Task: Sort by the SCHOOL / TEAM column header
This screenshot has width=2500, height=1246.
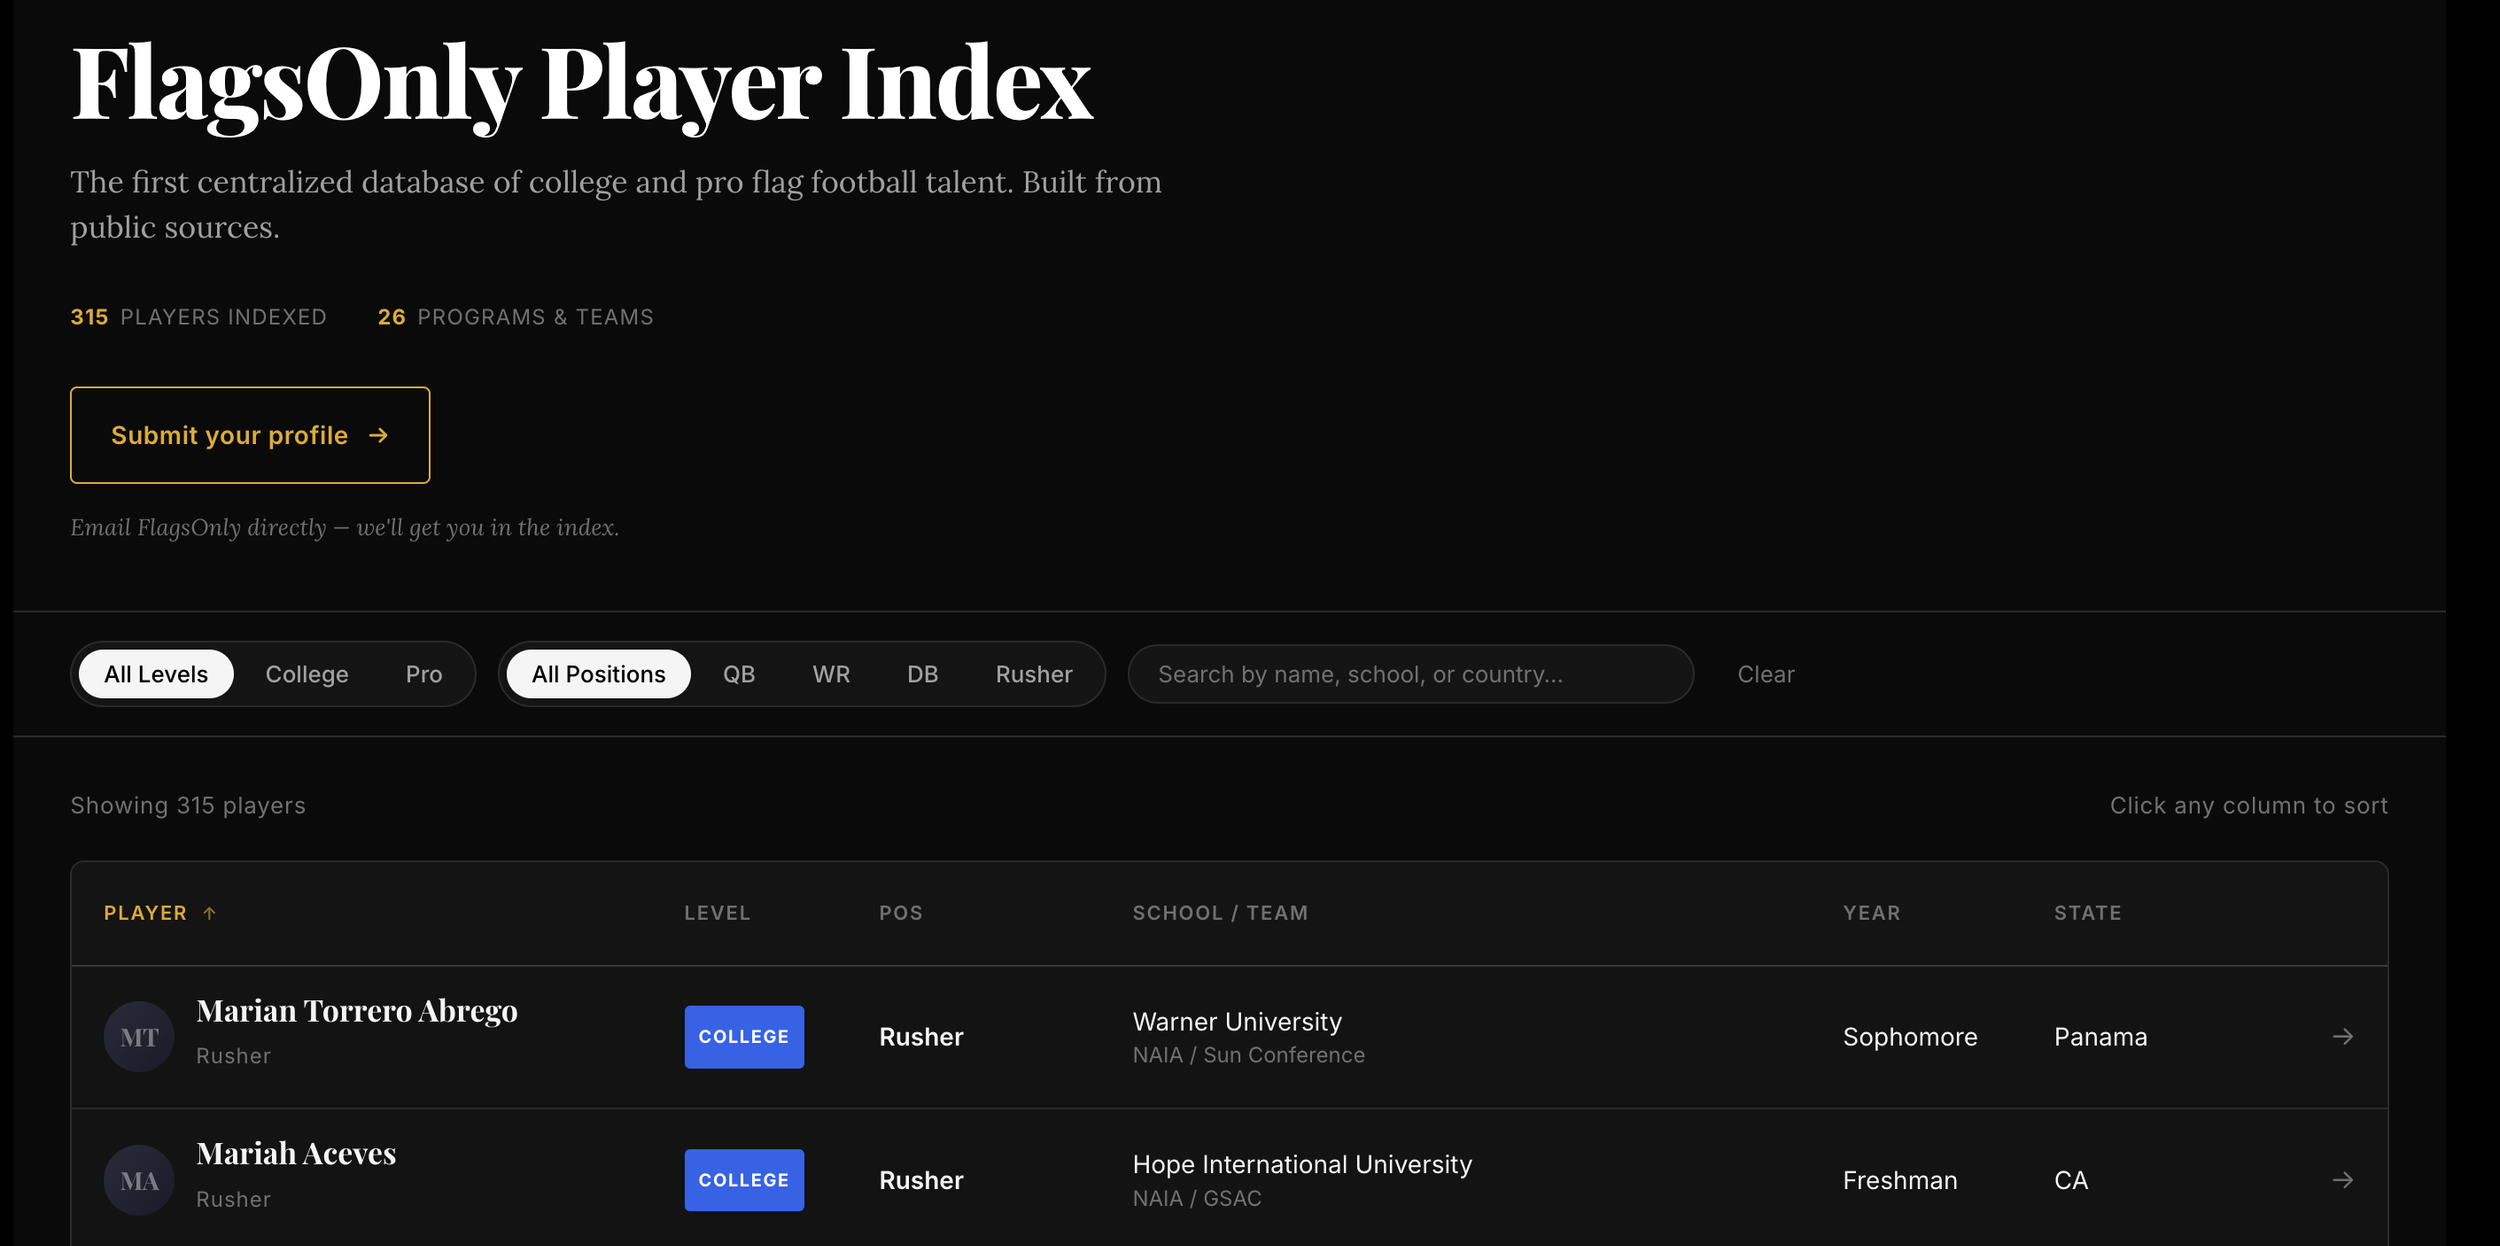Action: click(x=1220, y=913)
